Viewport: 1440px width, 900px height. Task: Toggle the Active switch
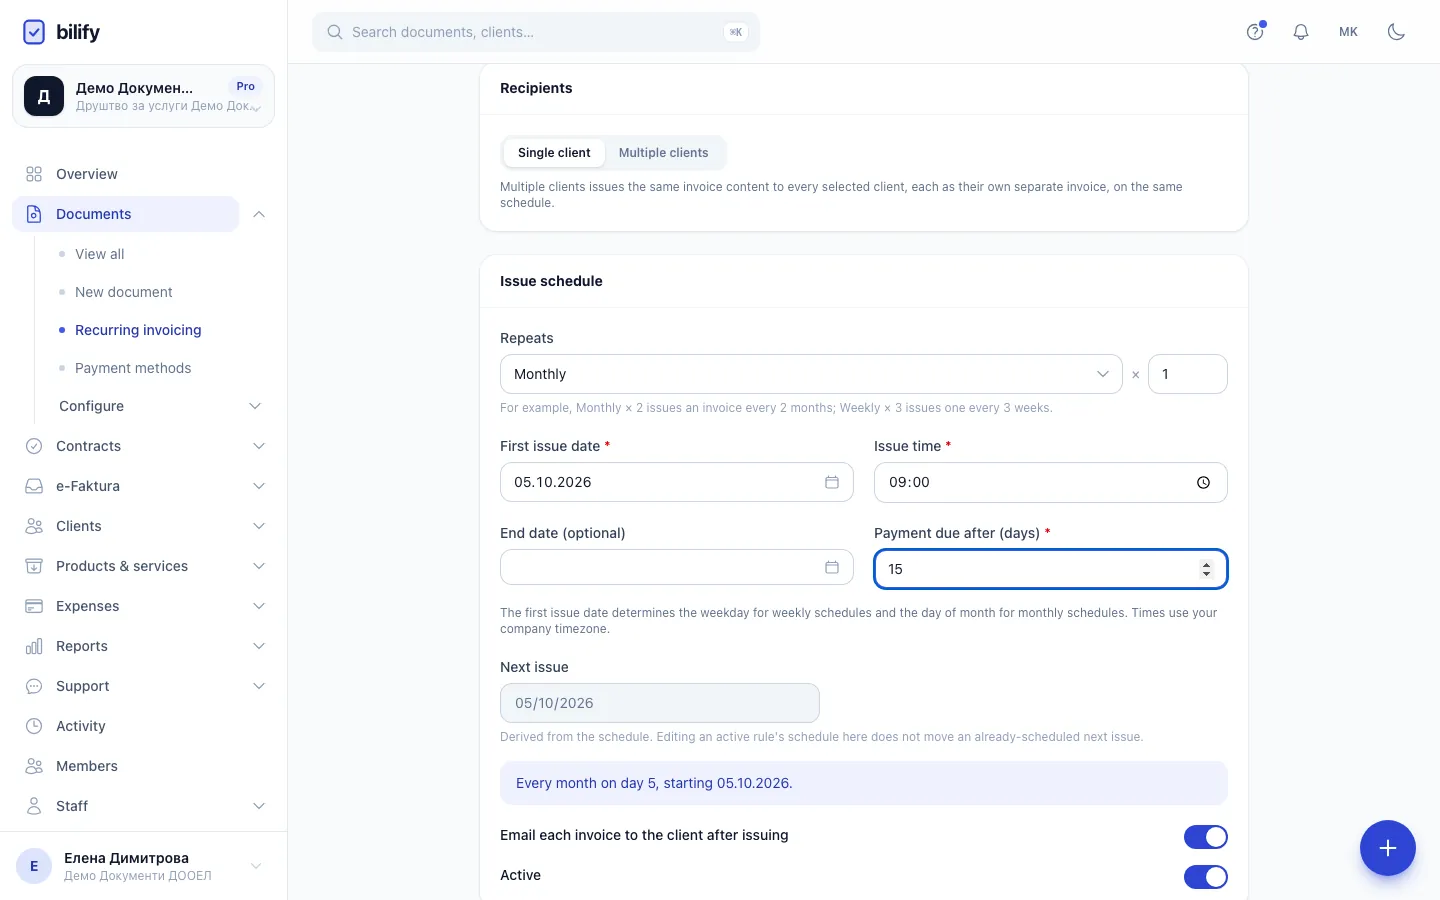pyautogui.click(x=1206, y=877)
